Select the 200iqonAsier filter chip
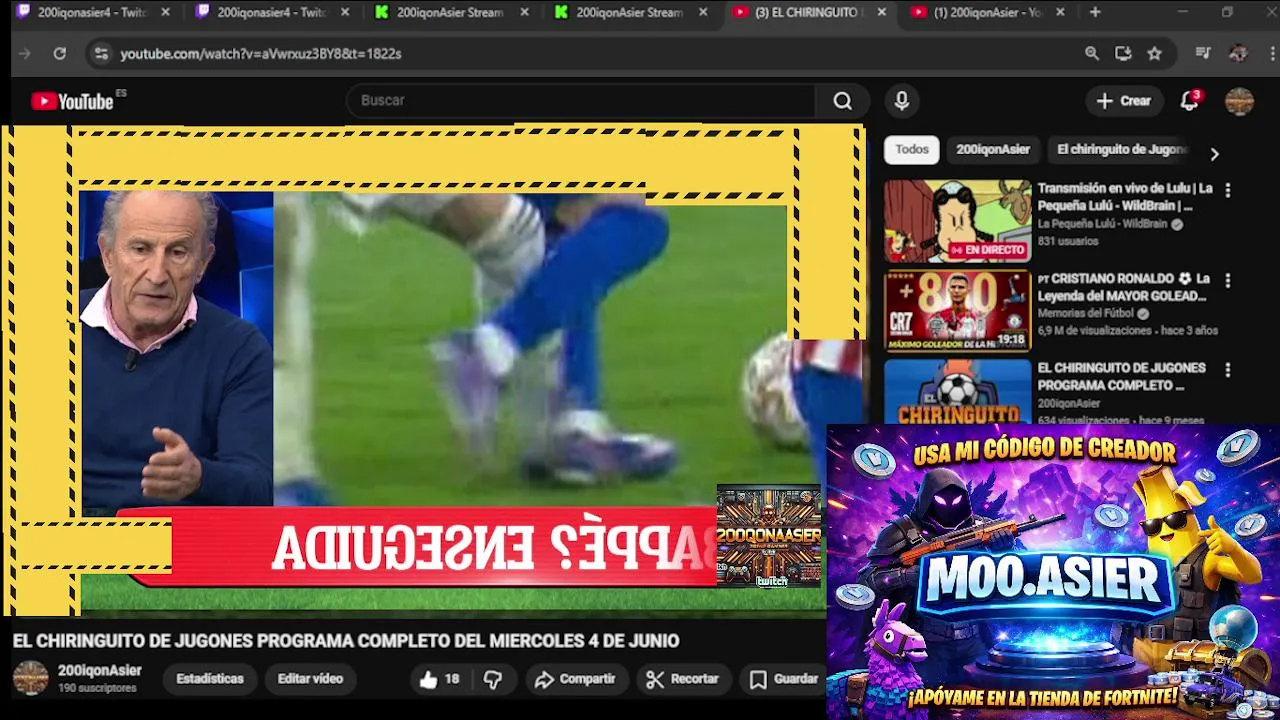Screen dimensions: 1280x720 [992, 149]
